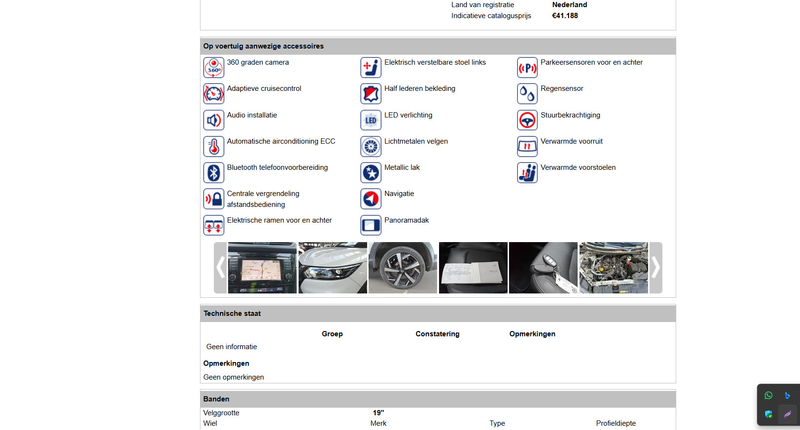Click the Geen opmerkingen text

pyautogui.click(x=234, y=377)
